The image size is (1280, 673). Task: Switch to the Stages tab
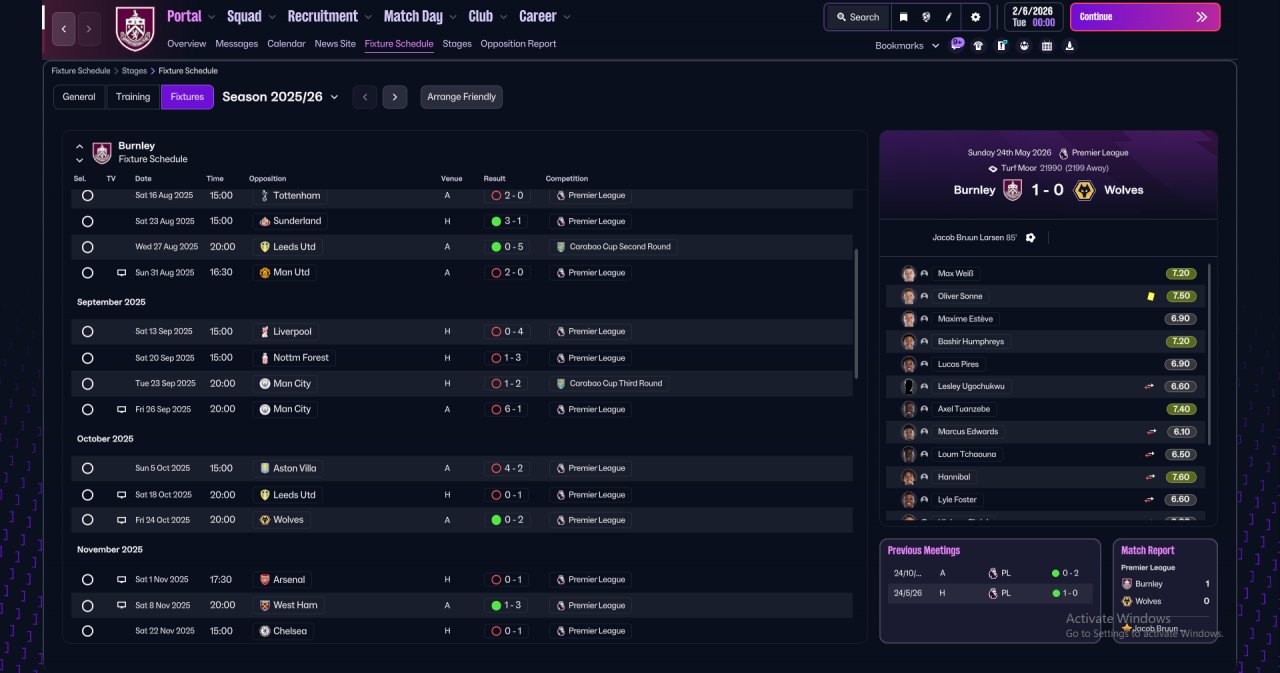click(457, 44)
